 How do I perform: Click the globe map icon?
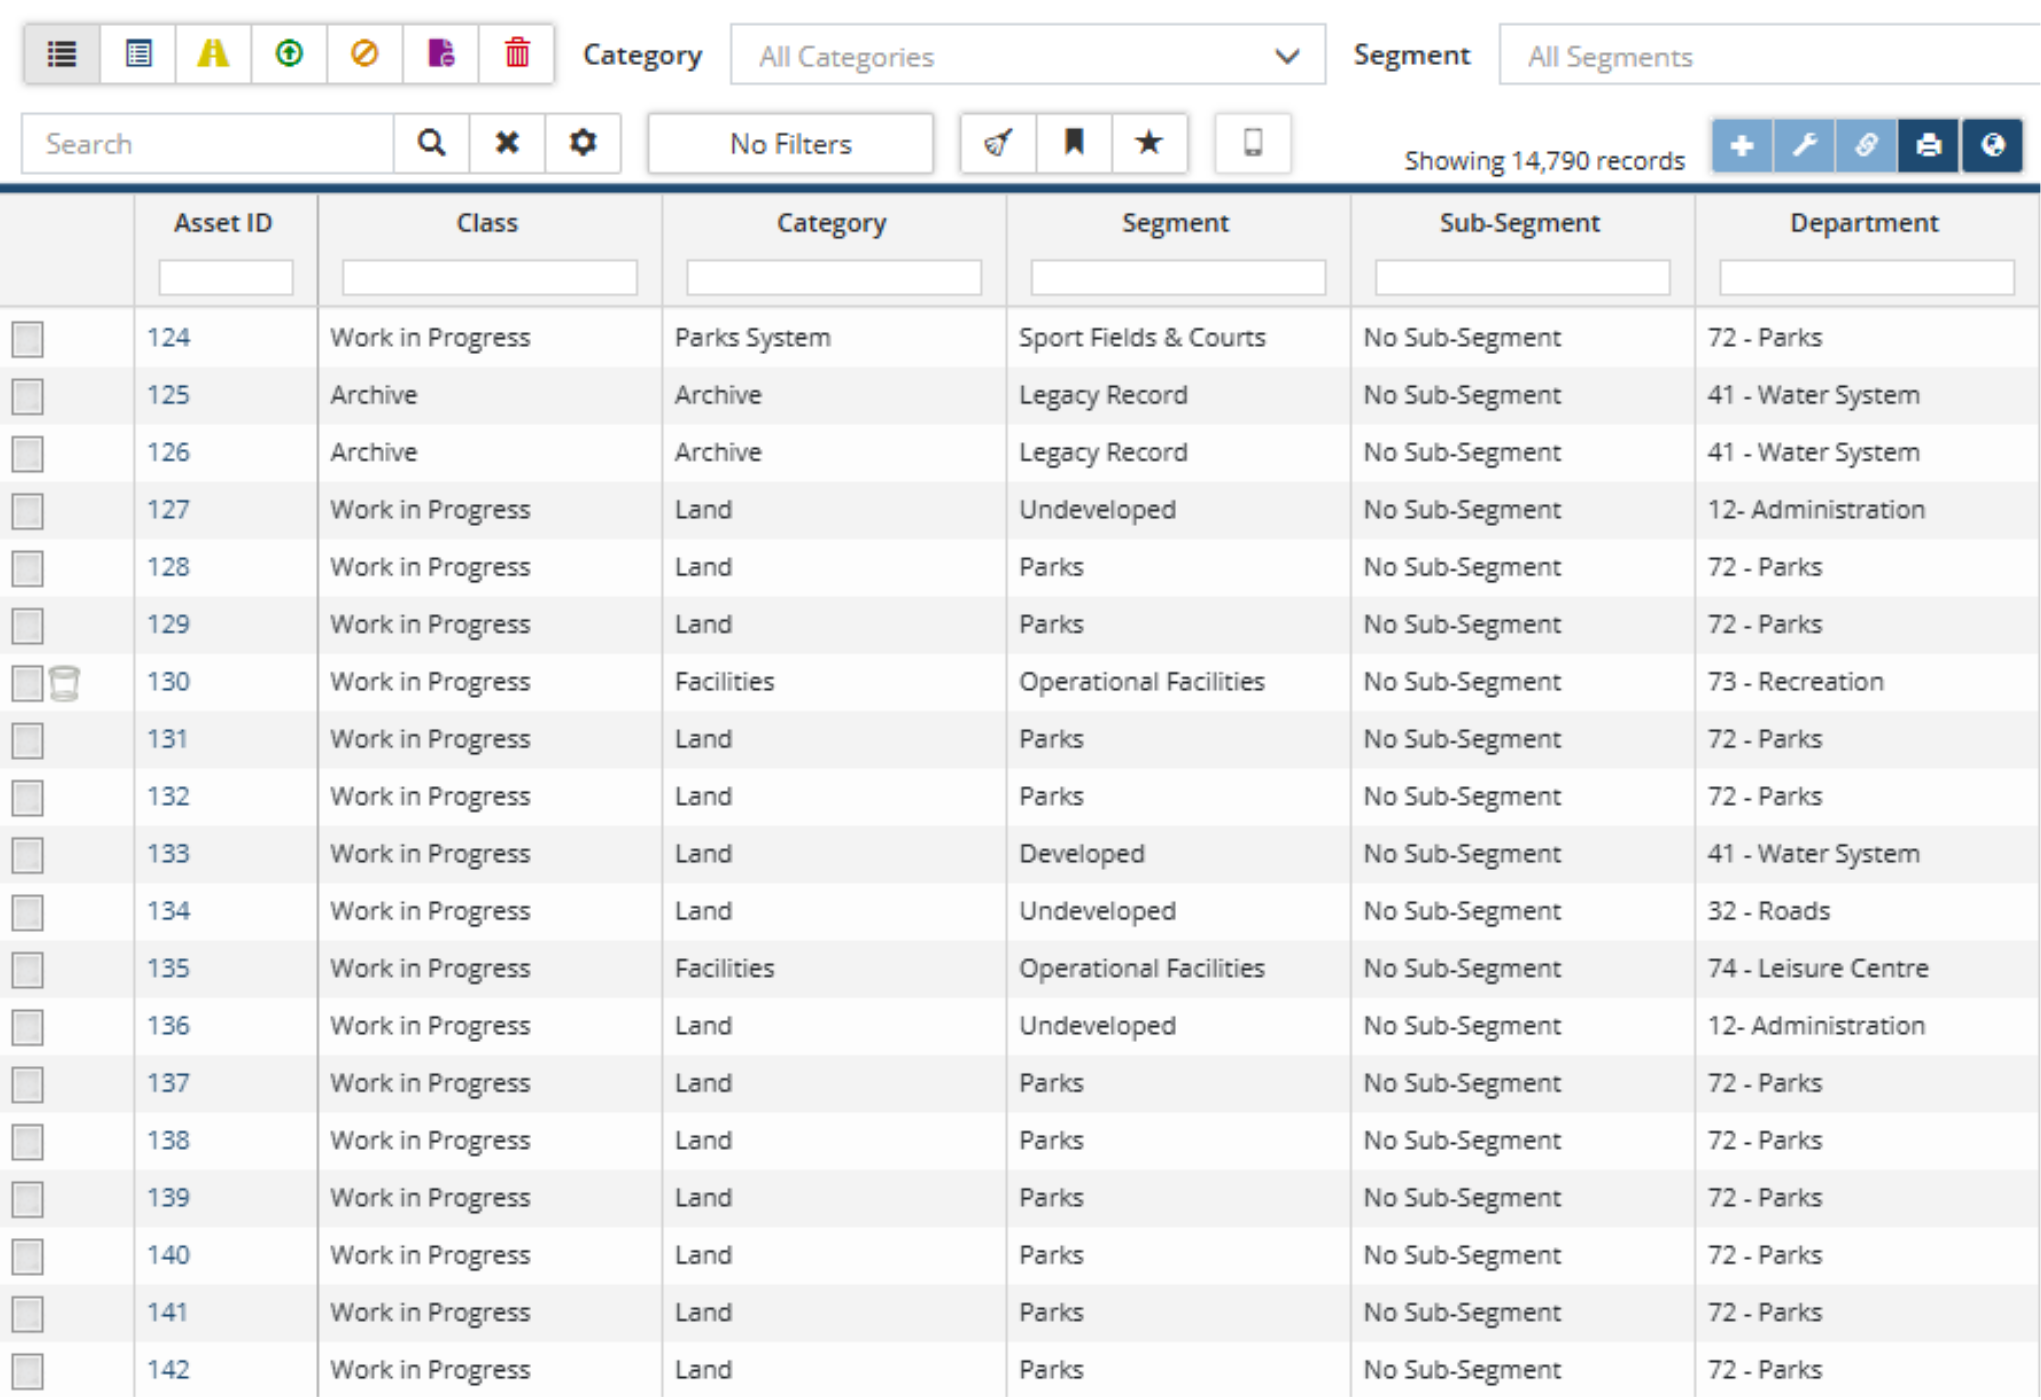click(1992, 146)
